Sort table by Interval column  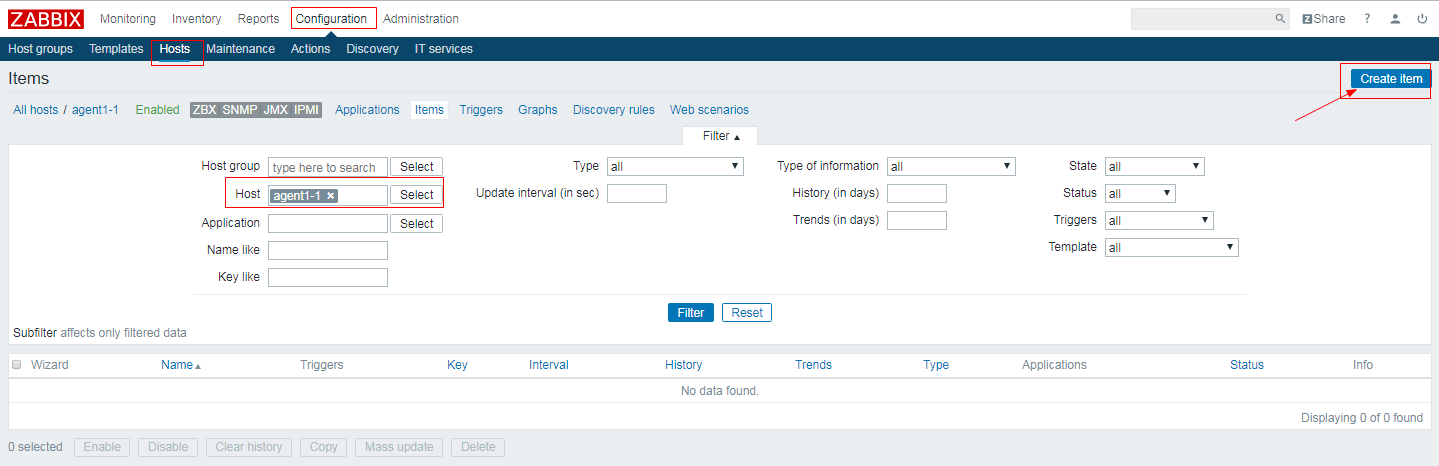[549, 365]
